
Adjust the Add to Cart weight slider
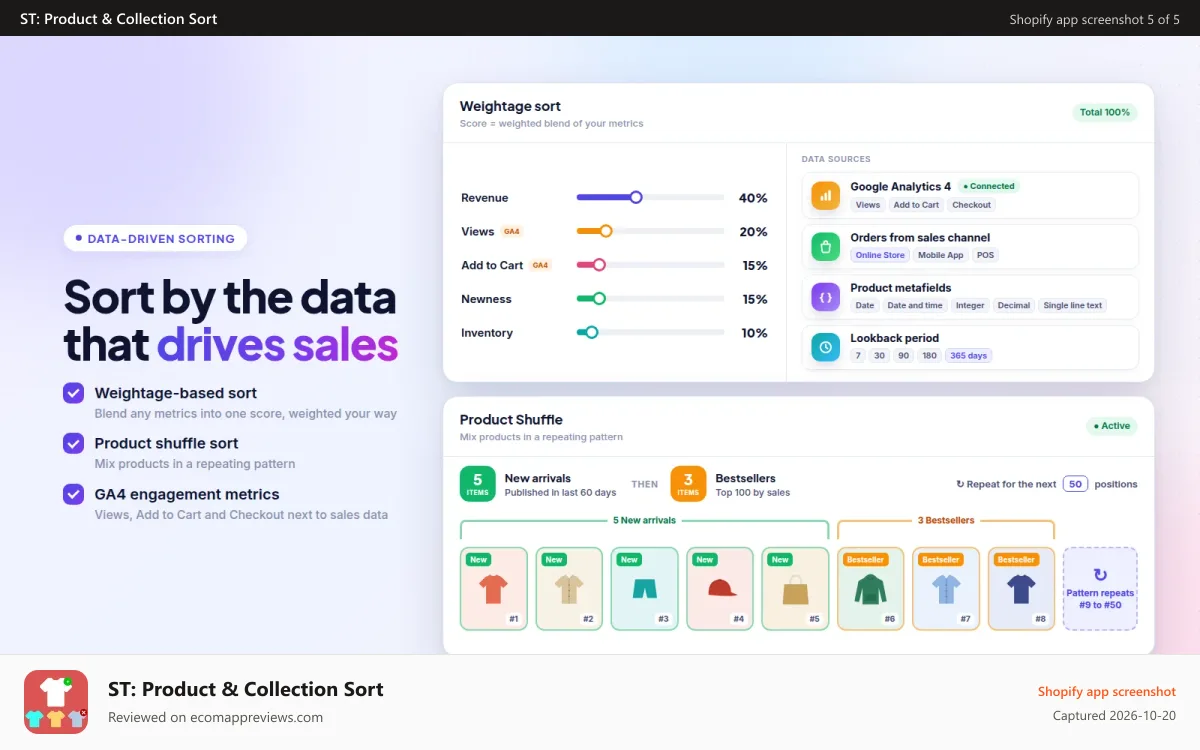pos(650,265)
